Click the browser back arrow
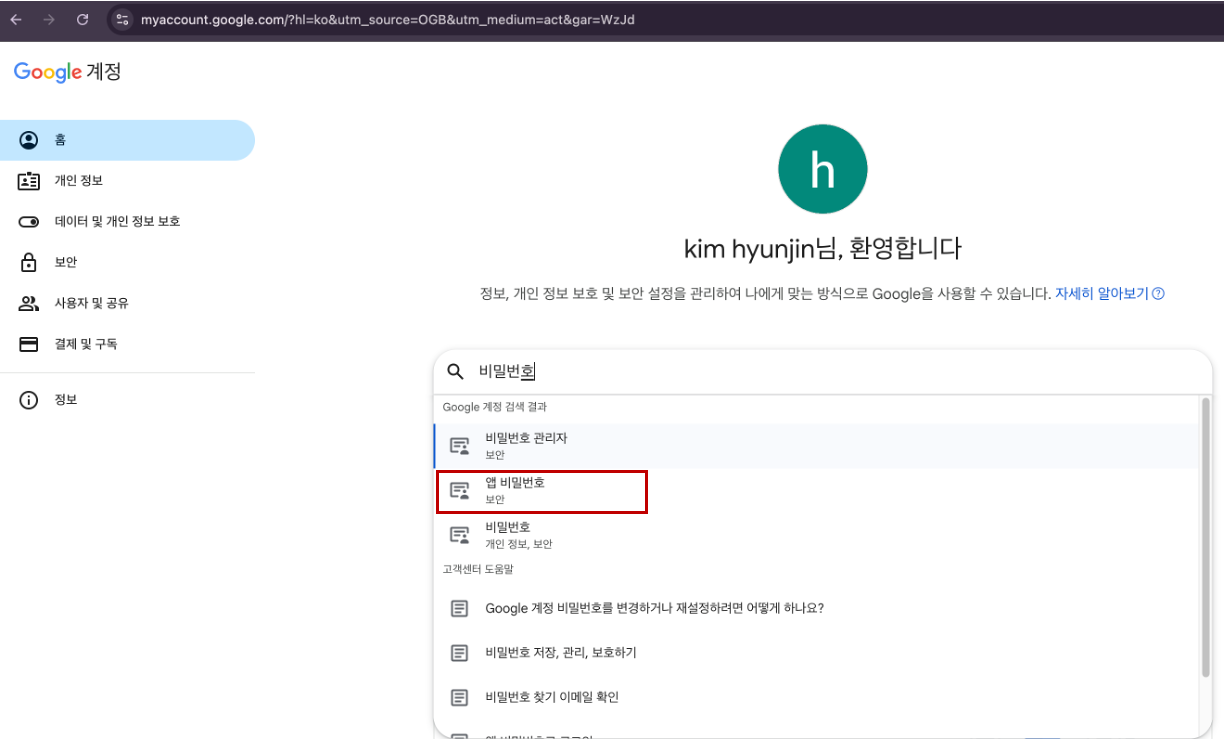 (16, 19)
